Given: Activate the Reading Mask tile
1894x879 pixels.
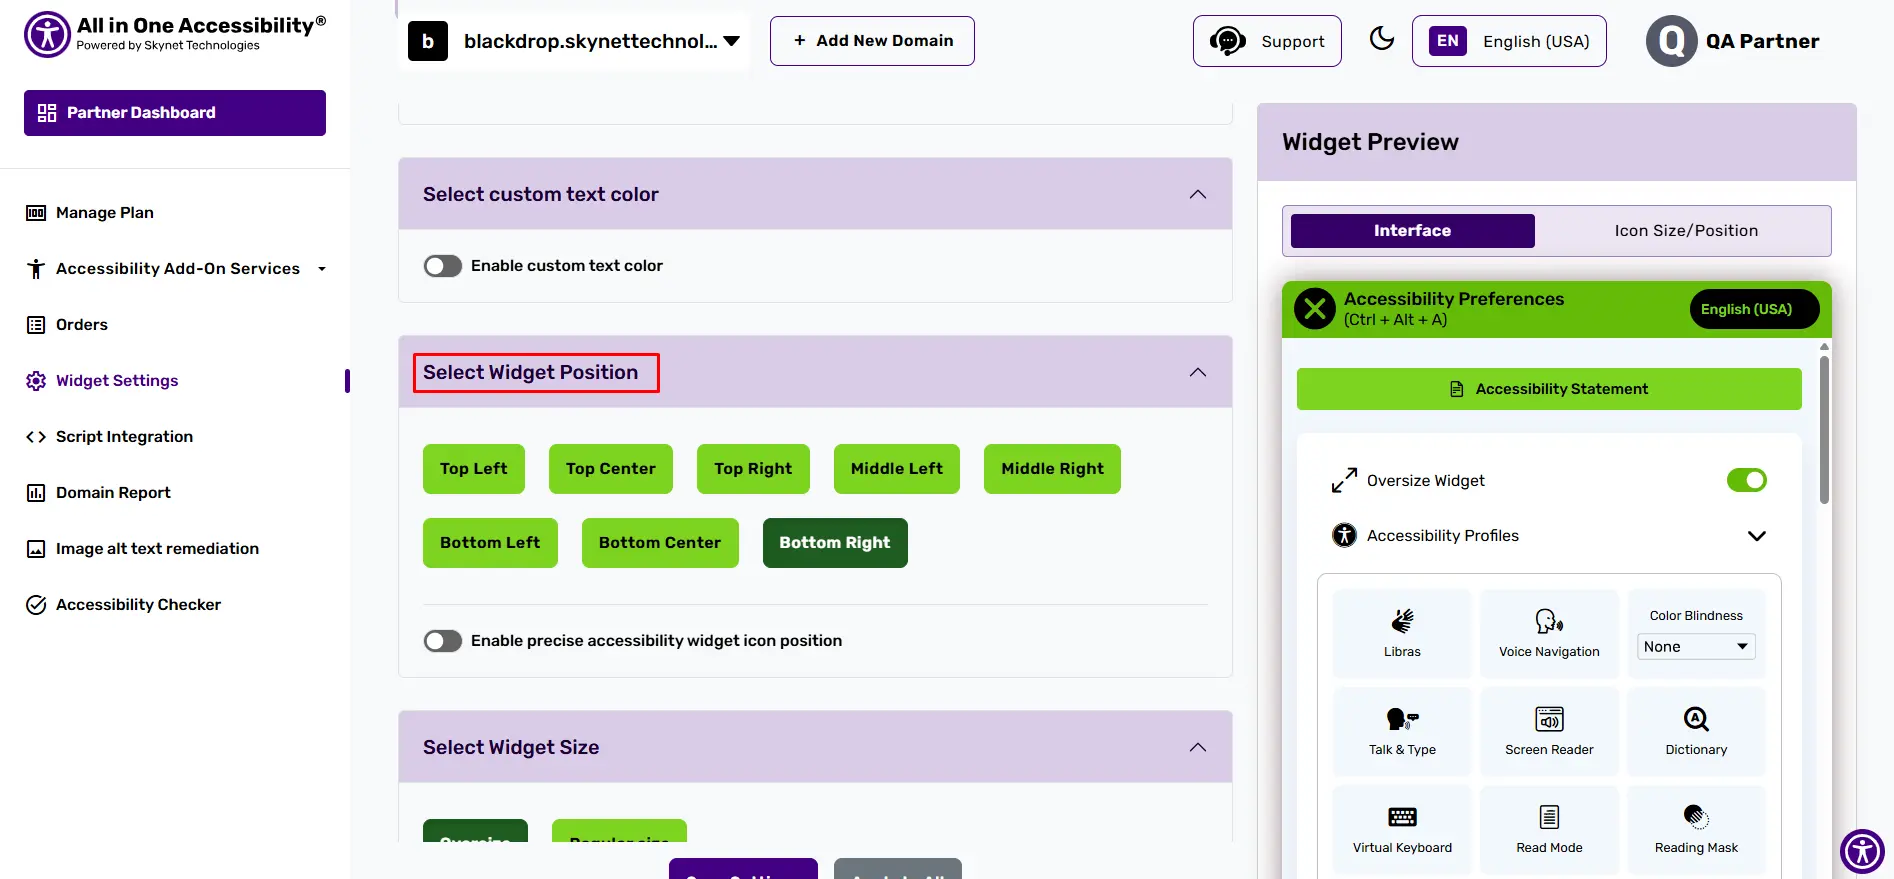Looking at the screenshot, I should [x=1696, y=829].
